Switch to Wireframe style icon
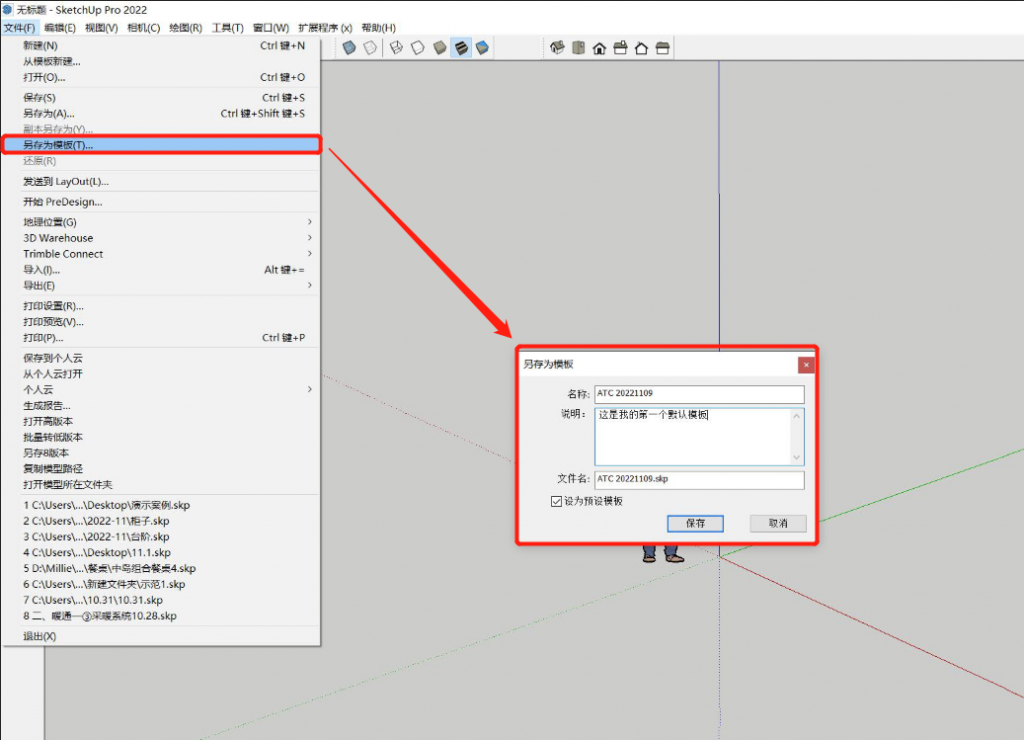 [396, 48]
